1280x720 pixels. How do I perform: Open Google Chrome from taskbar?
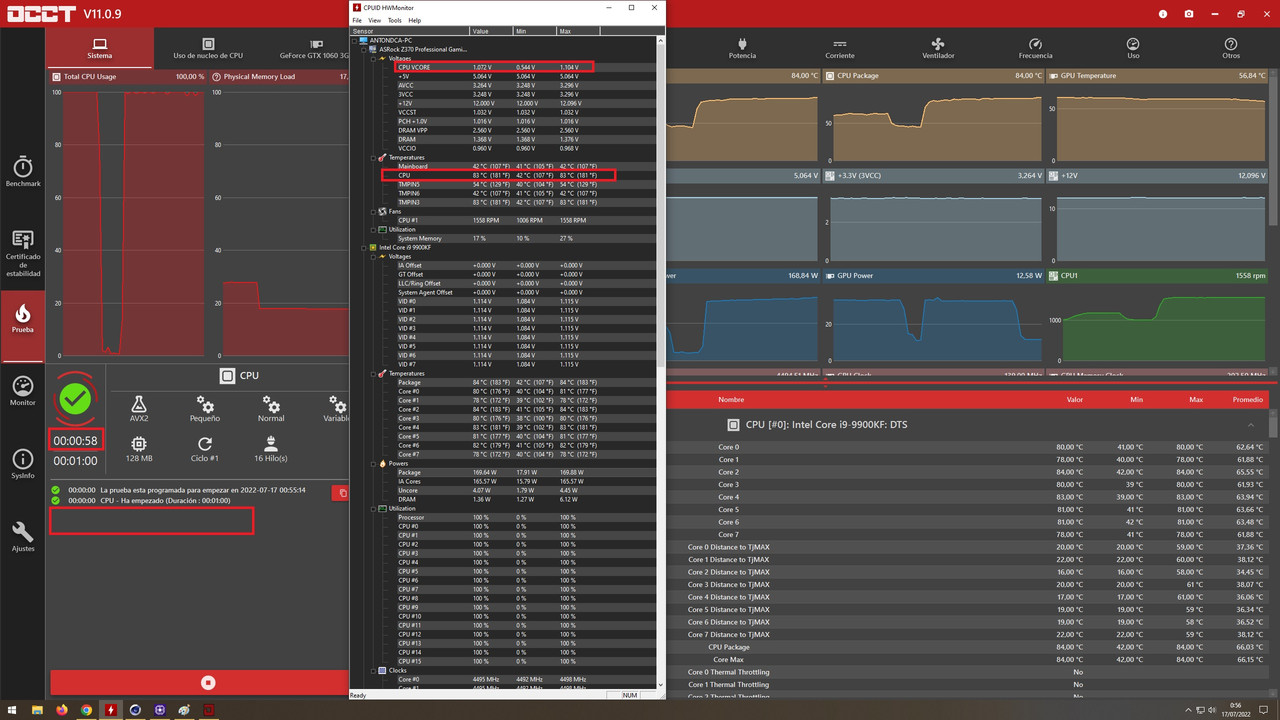click(87, 710)
